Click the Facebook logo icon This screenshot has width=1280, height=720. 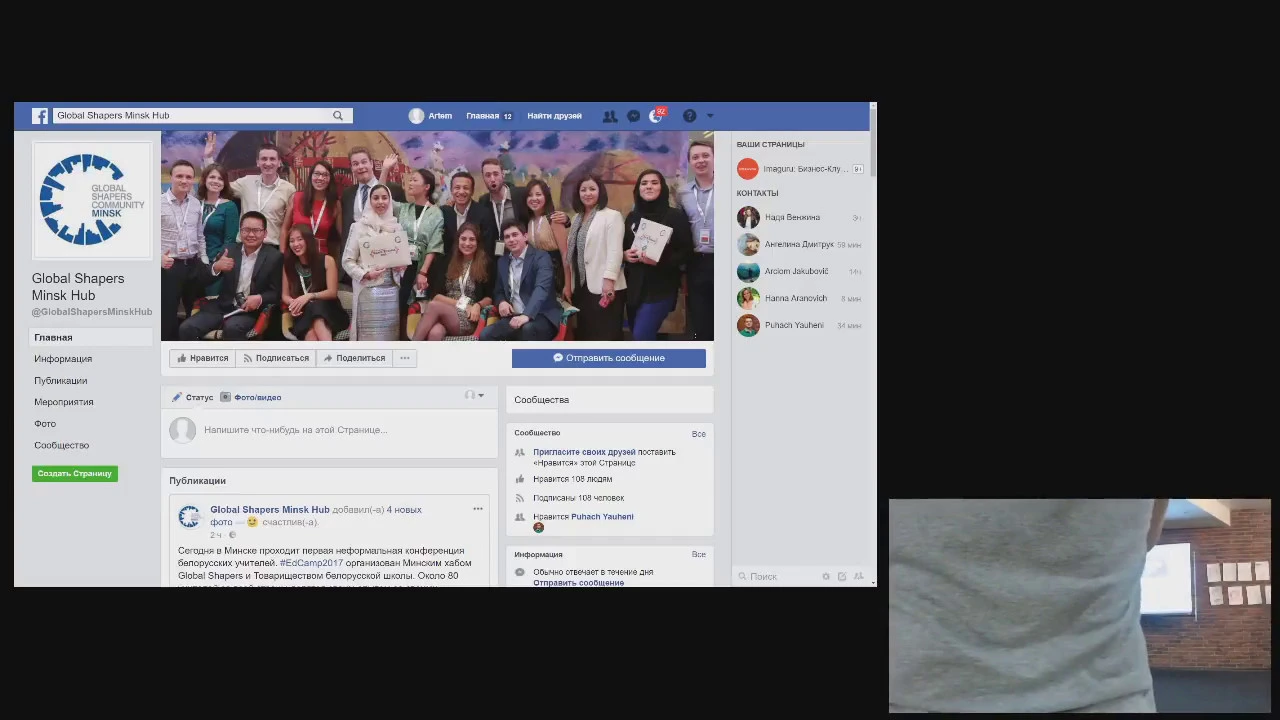click(40, 116)
